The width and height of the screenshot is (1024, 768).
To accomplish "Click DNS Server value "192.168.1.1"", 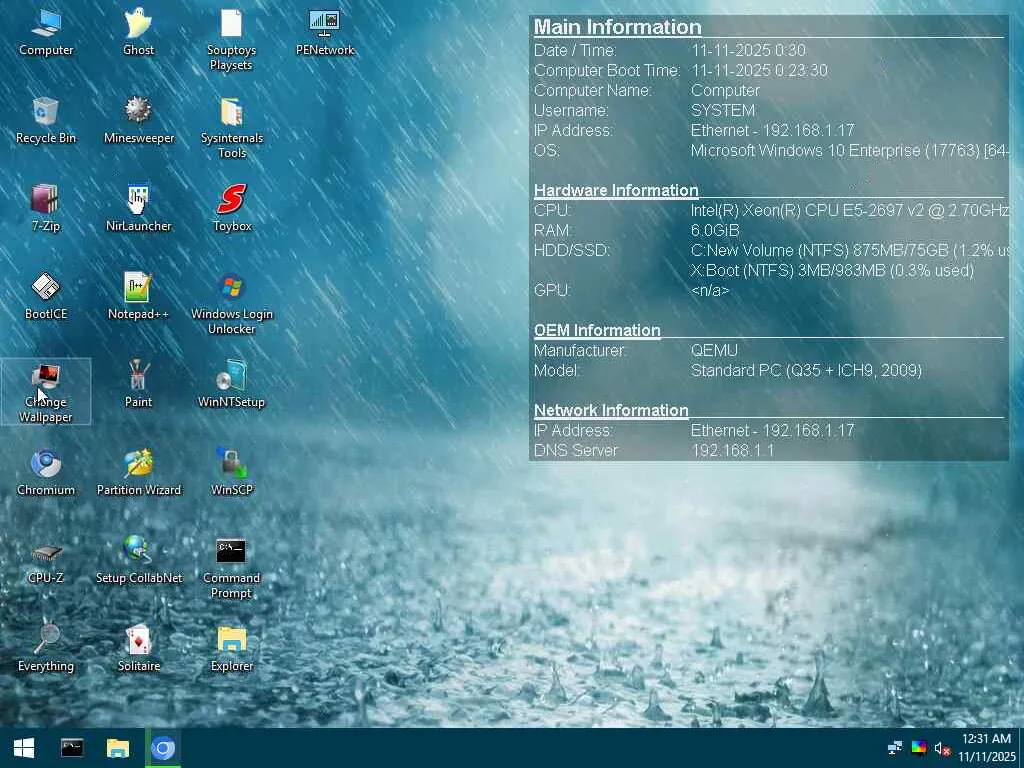I will (x=732, y=451).
